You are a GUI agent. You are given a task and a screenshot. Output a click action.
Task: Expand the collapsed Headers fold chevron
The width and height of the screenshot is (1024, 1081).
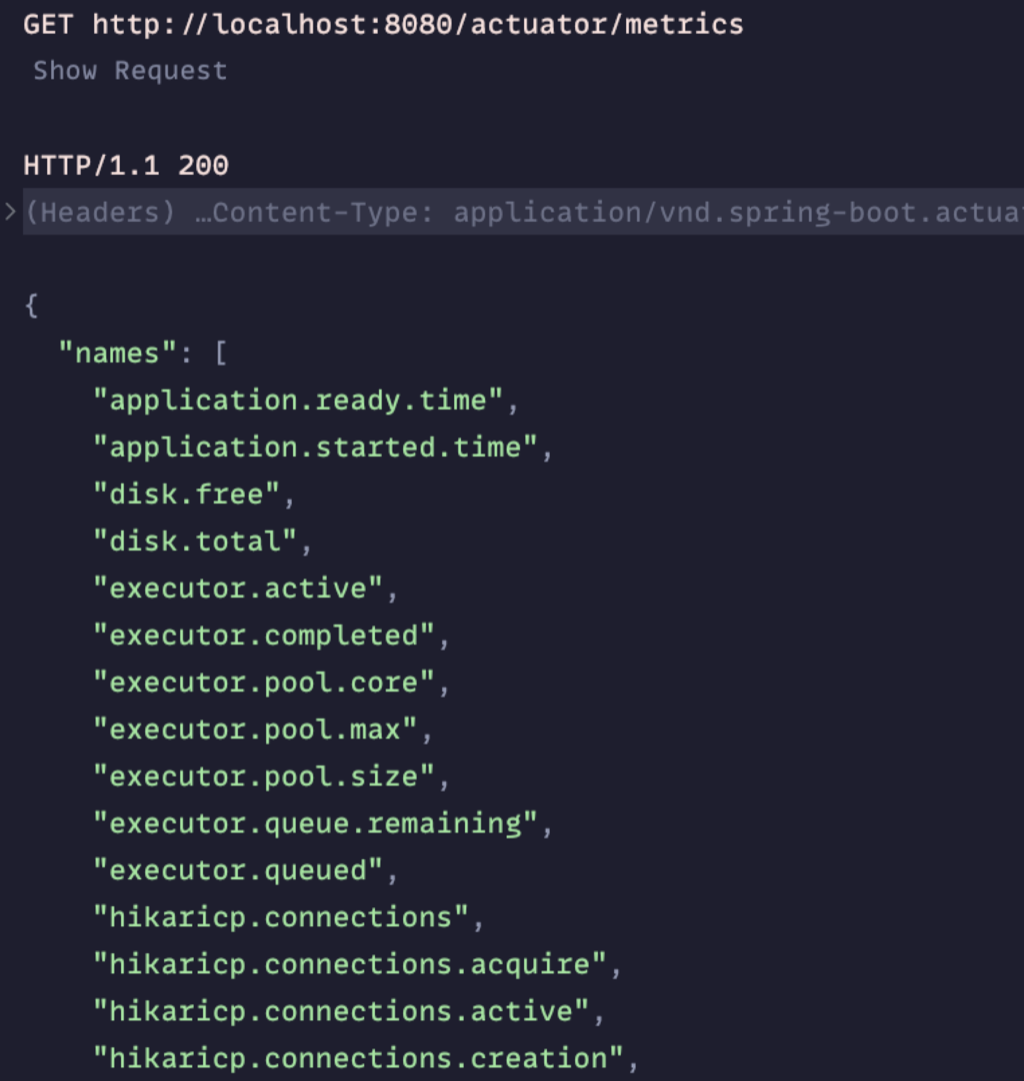tap(10, 212)
